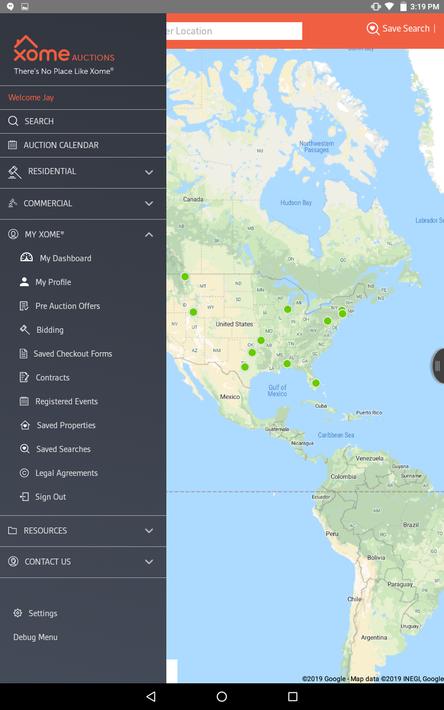Screen dimensions: 444x710
Task: Select the RESIDENTIAL menu label
Action: coord(52,171)
